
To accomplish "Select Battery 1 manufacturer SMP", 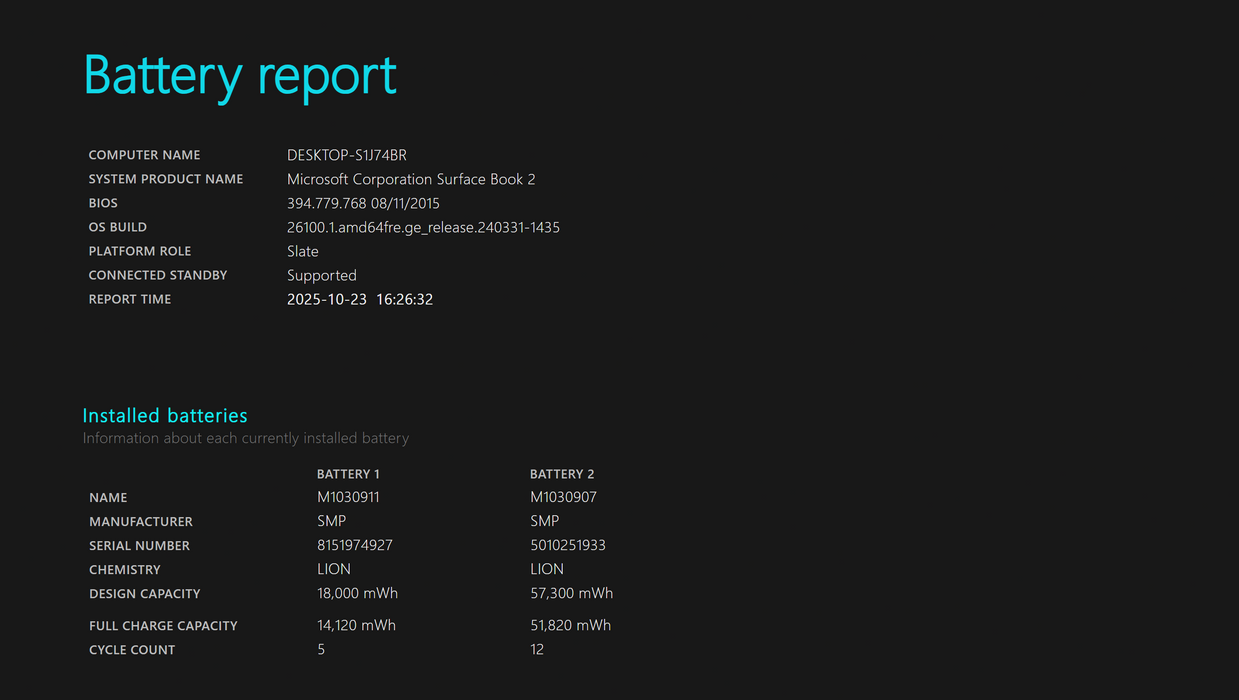I will (x=331, y=521).
